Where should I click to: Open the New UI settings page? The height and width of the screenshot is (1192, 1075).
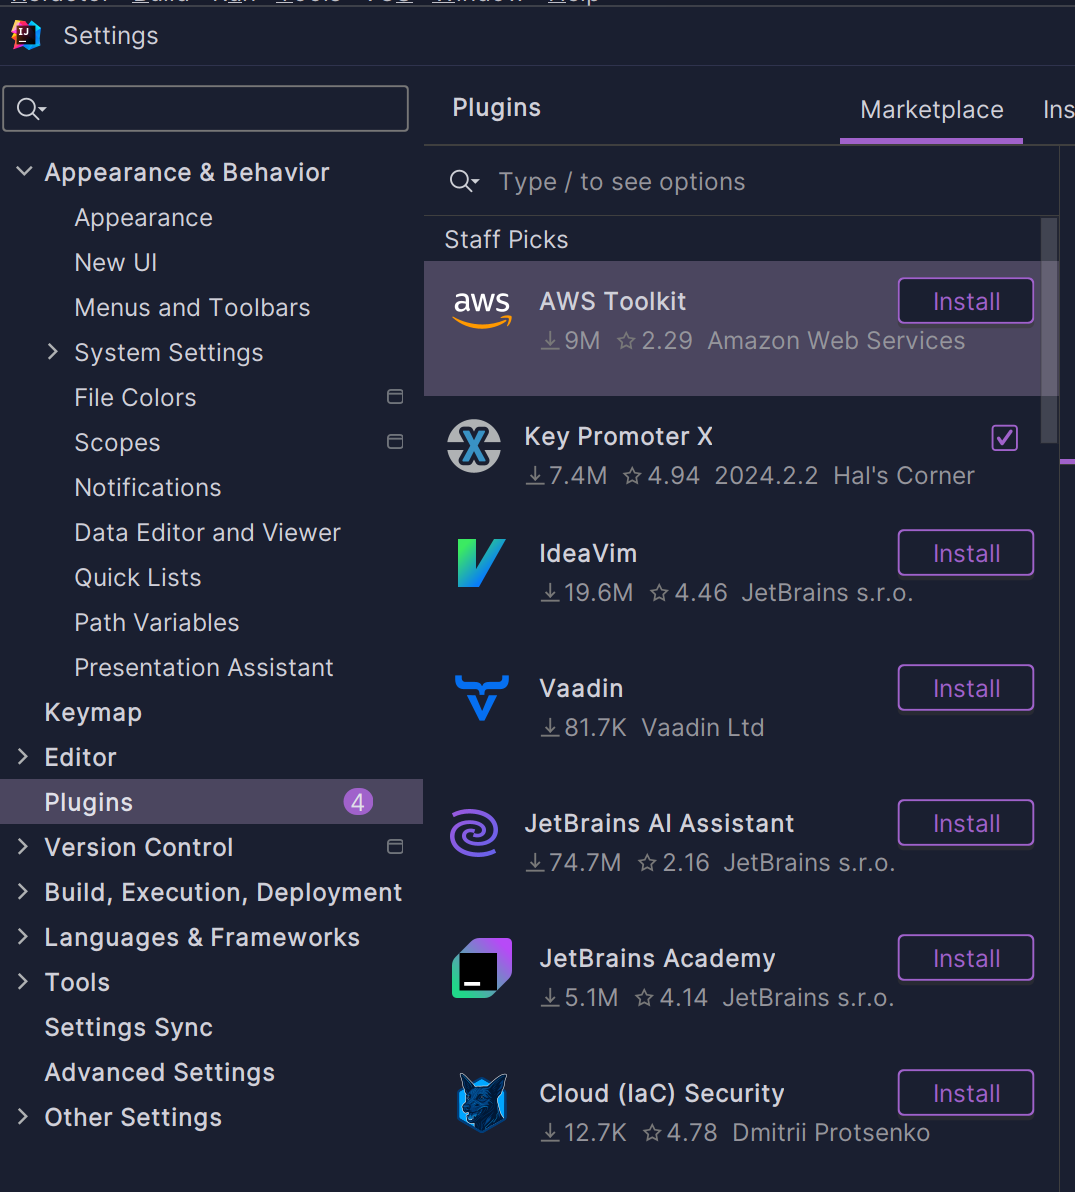tap(116, 263)
